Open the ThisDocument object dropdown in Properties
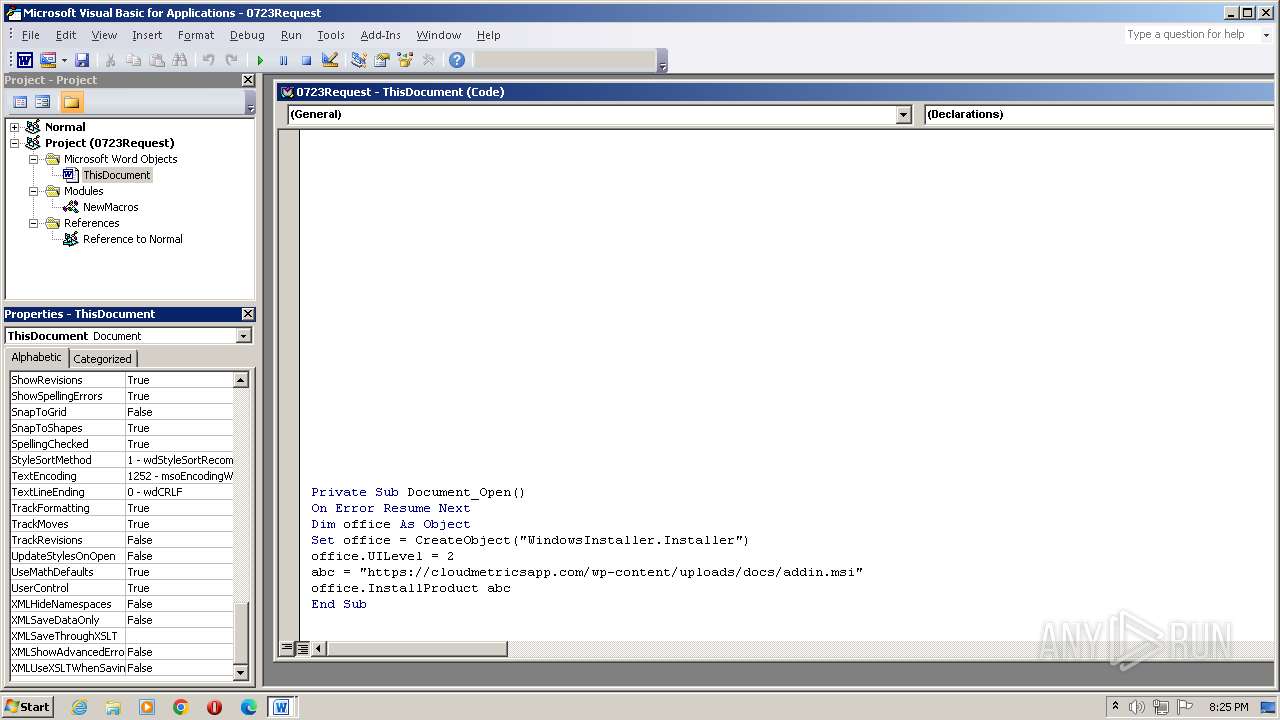Viewport: 1280px width, 720px height. (243, 336)
